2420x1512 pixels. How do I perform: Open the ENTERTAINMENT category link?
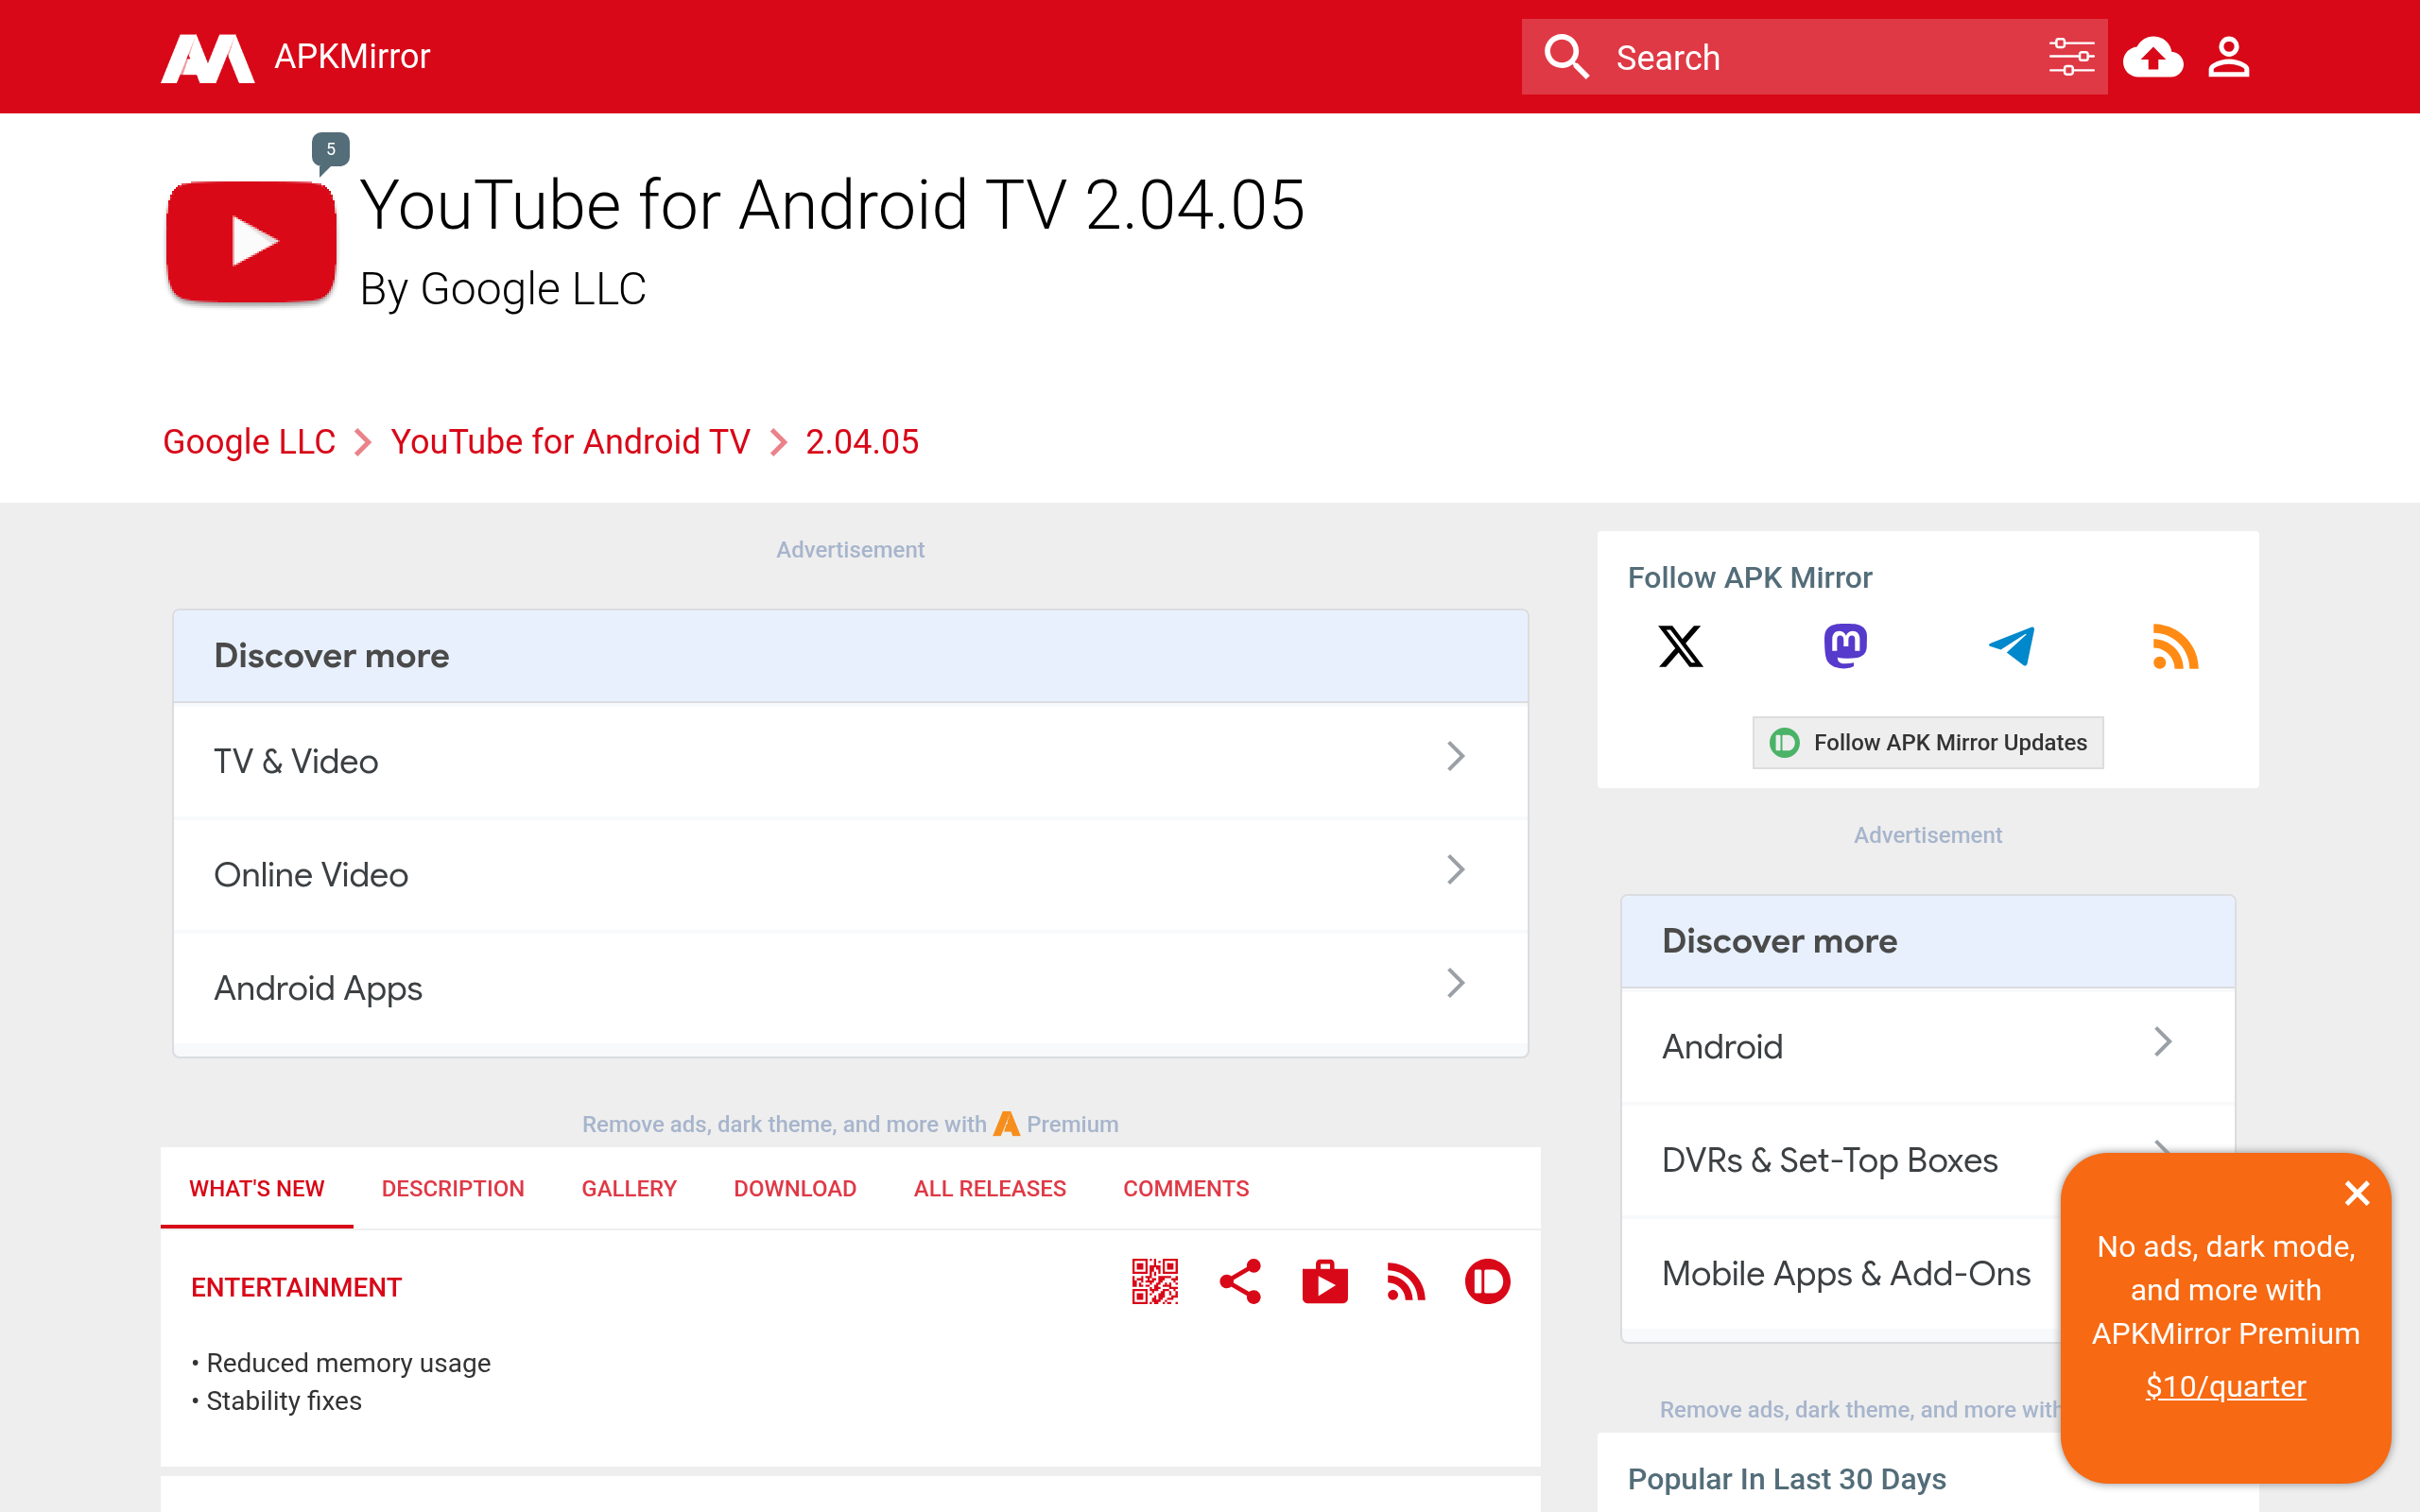pyautogui.click(x=296, y=1288)
